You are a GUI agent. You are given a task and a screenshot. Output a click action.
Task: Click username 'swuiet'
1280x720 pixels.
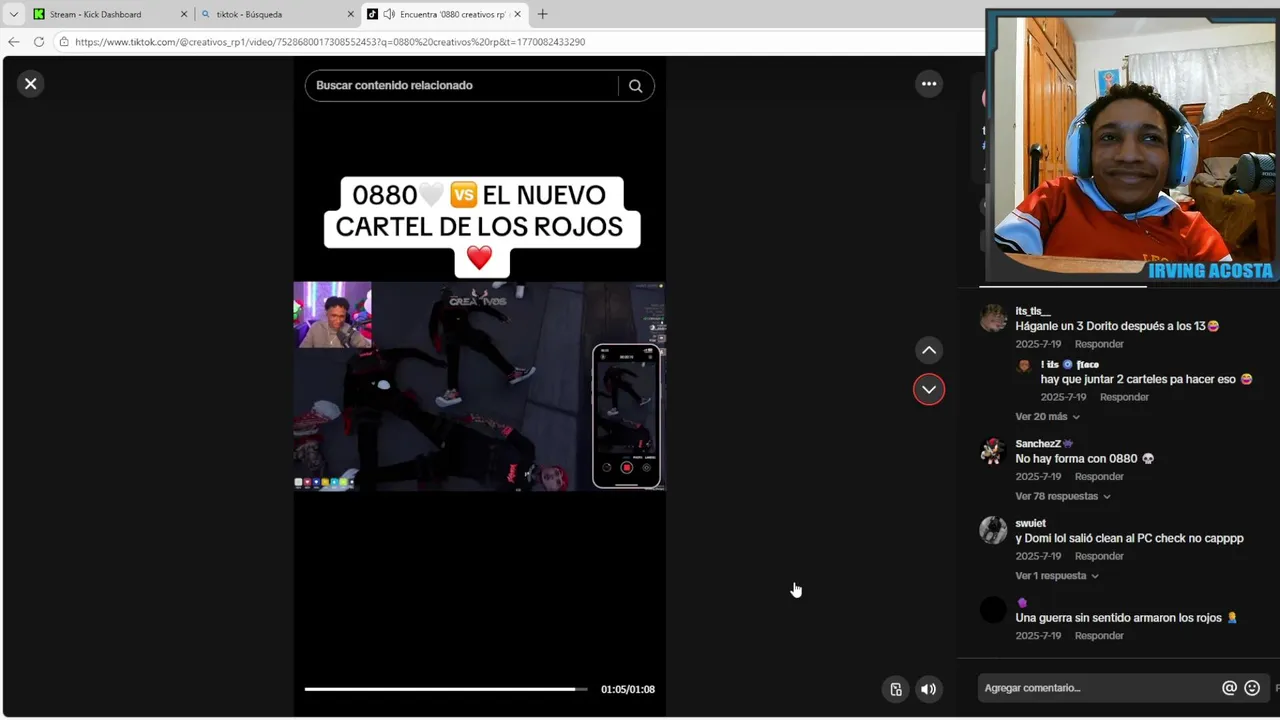click(1030, 523)
